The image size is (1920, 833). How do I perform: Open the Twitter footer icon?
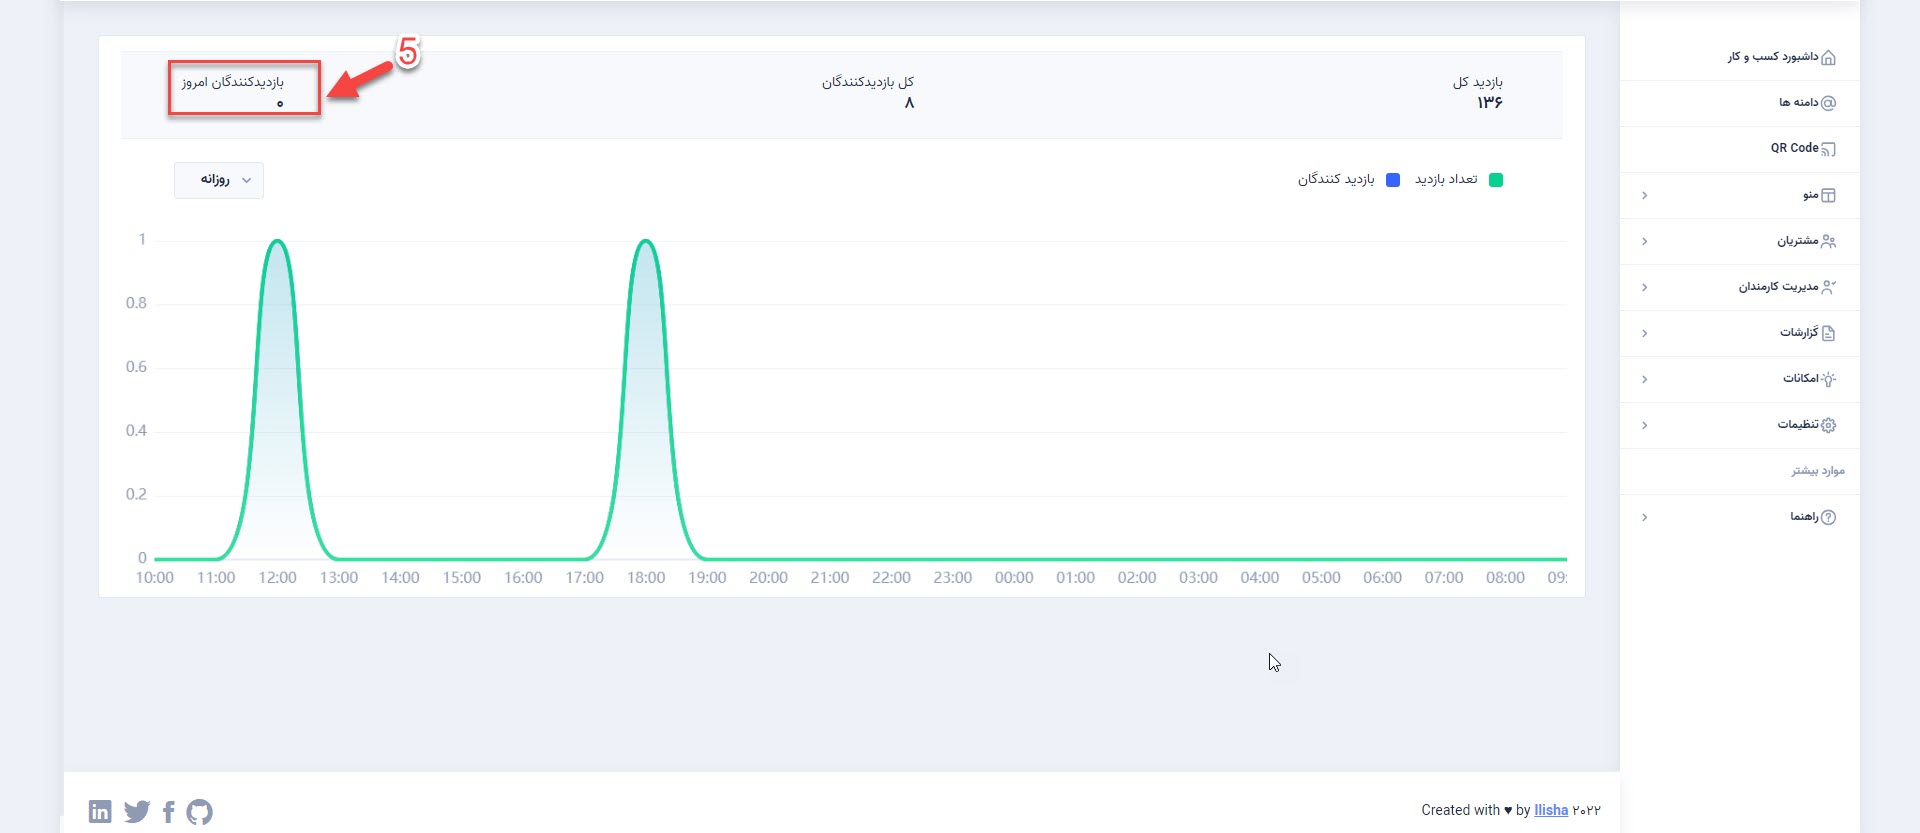click(137, 811)
